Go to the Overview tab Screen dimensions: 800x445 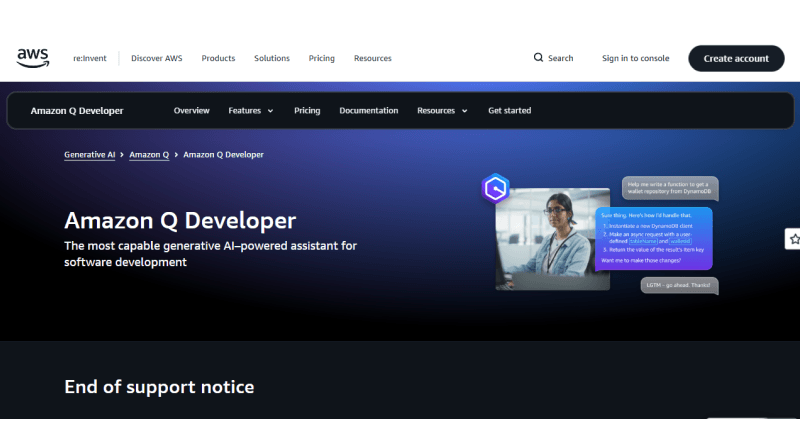tap(191, 110)
